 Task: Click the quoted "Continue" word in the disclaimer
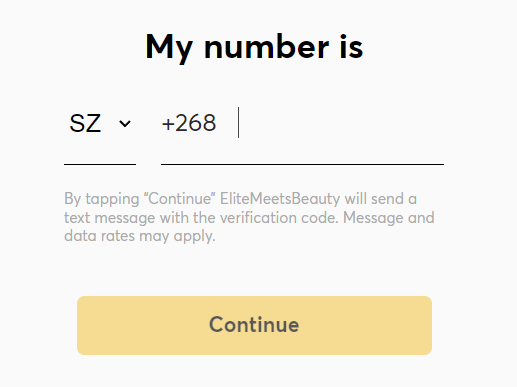pyautogui.click(x=179, y=199)
